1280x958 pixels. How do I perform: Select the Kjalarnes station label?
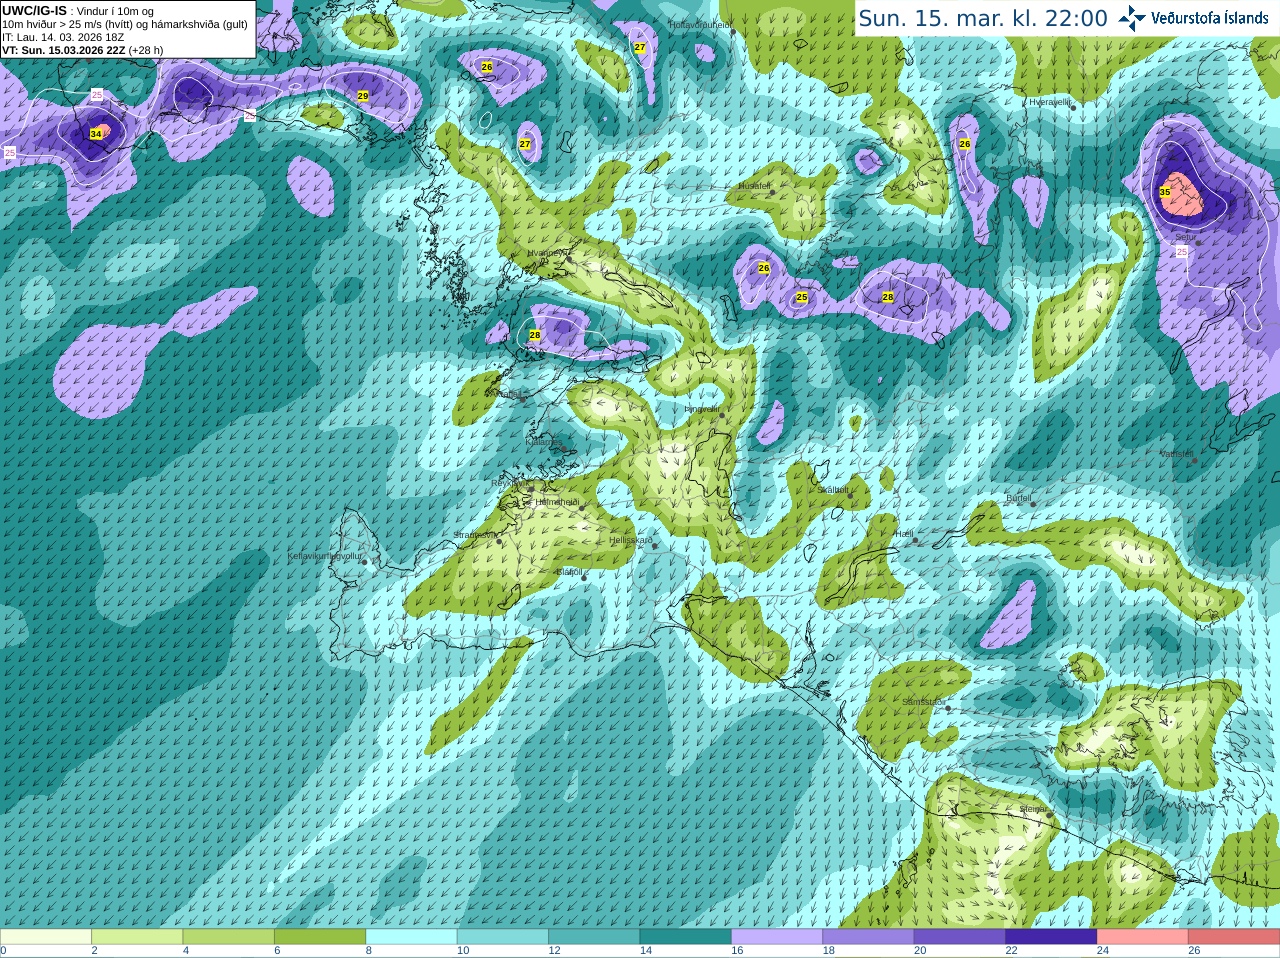(x=545, y=441)
